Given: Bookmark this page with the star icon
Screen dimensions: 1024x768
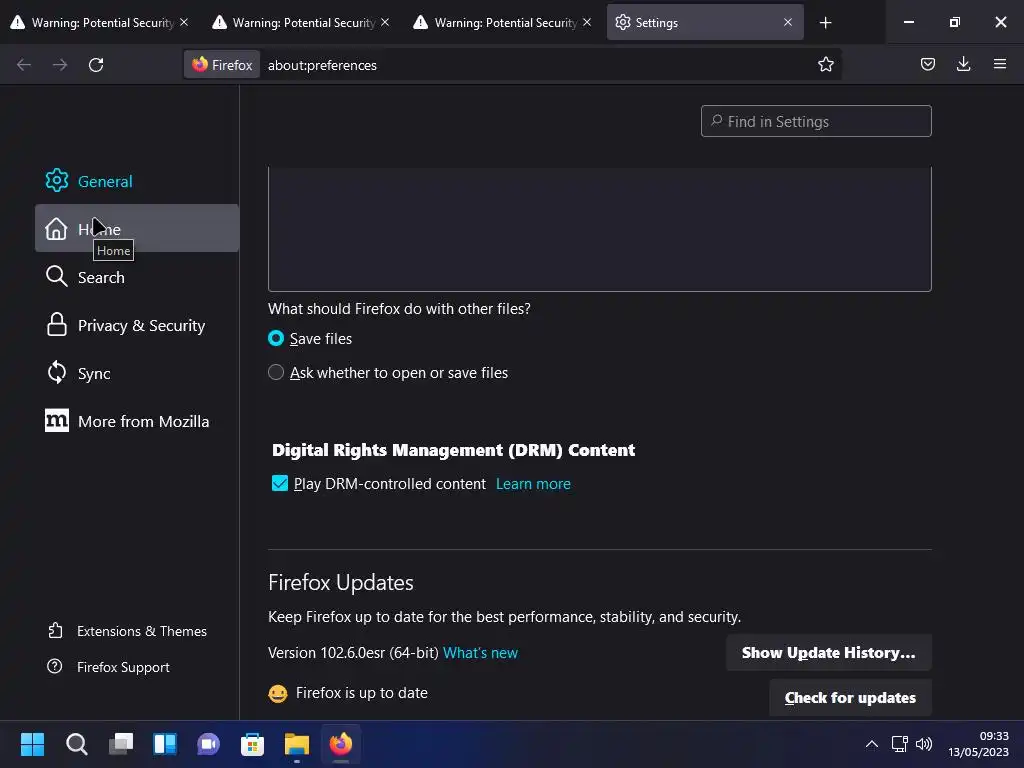Looking at the screenshot, I should pyautogui.click(x=825, y=65).
